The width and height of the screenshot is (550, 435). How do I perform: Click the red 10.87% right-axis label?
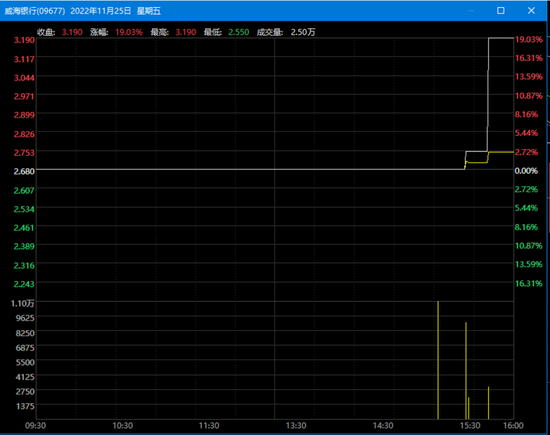tap(529, 95)
